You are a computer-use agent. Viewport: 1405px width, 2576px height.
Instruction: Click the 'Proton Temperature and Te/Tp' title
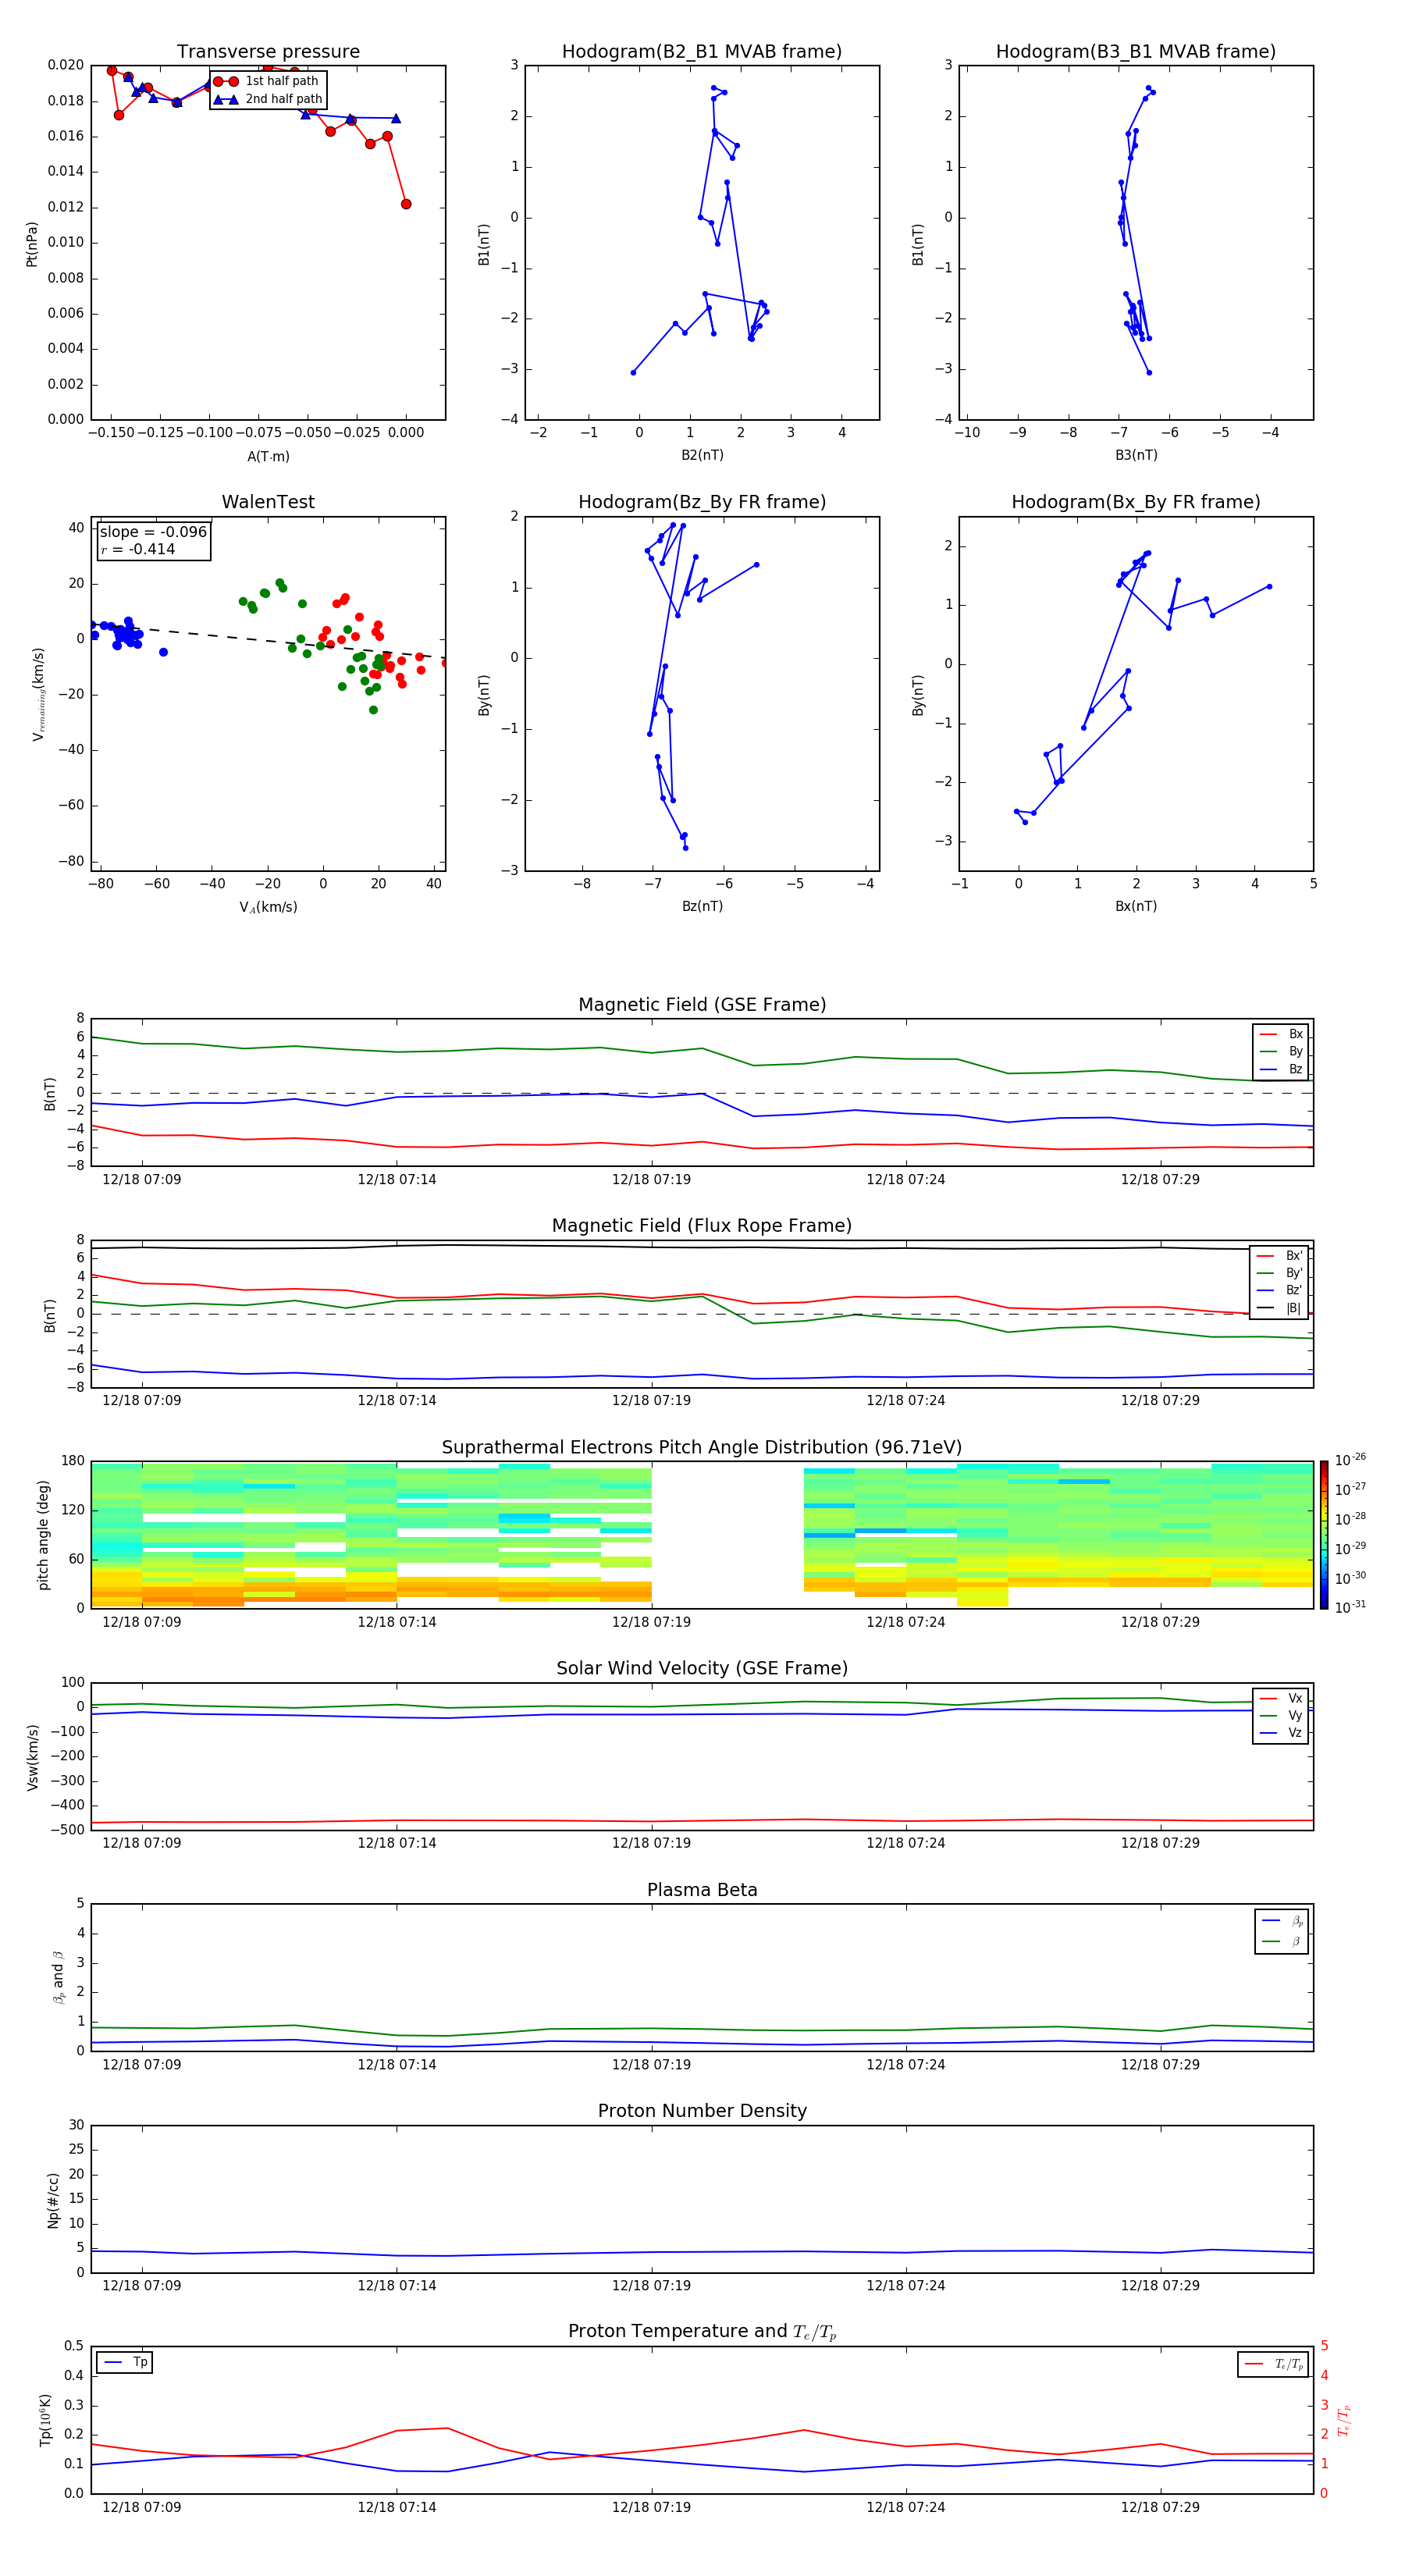point(702,2332)
